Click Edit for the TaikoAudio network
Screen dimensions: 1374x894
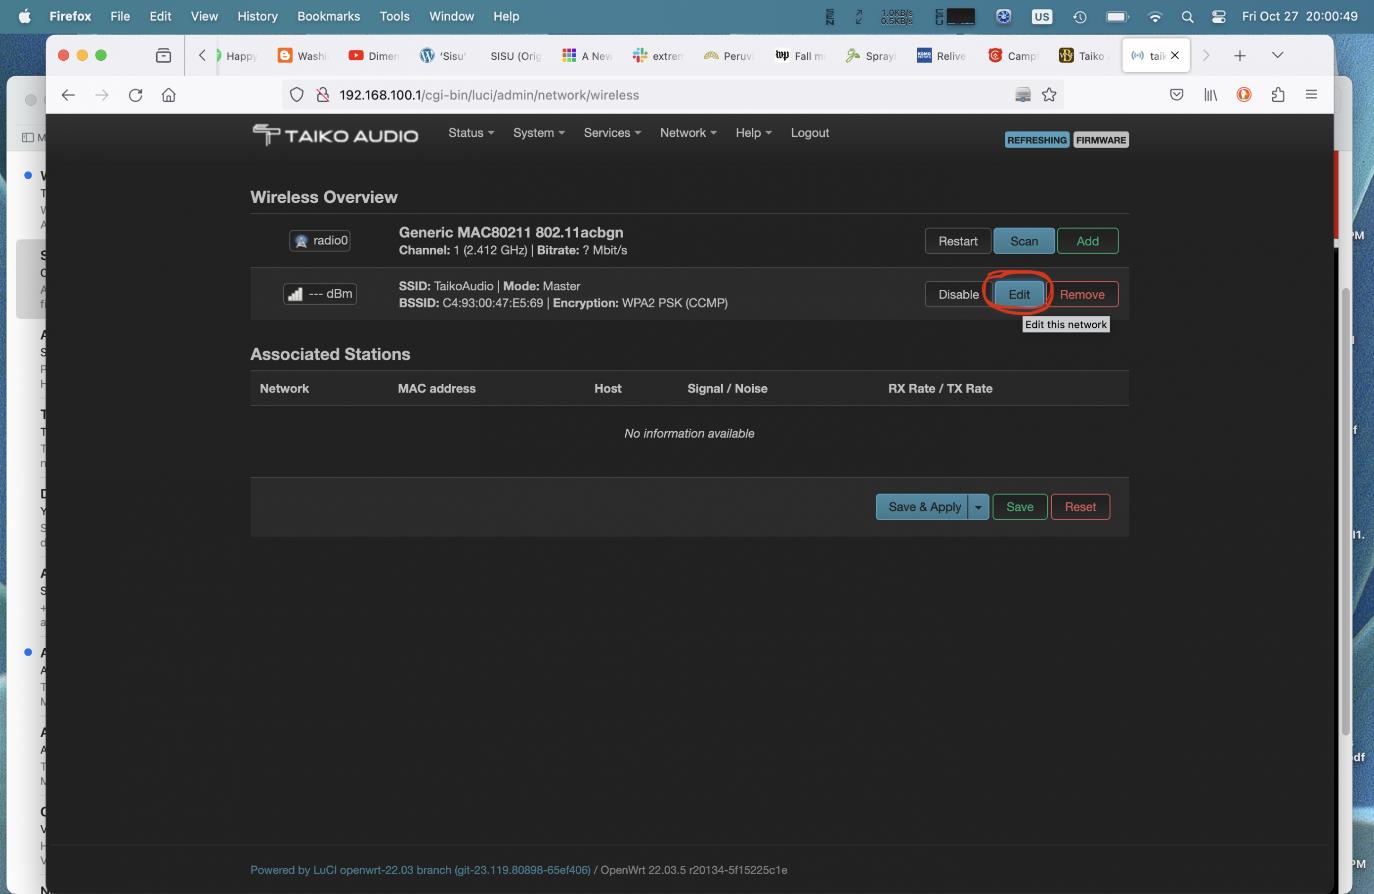pyautogui.click(x=1019, y=294)
